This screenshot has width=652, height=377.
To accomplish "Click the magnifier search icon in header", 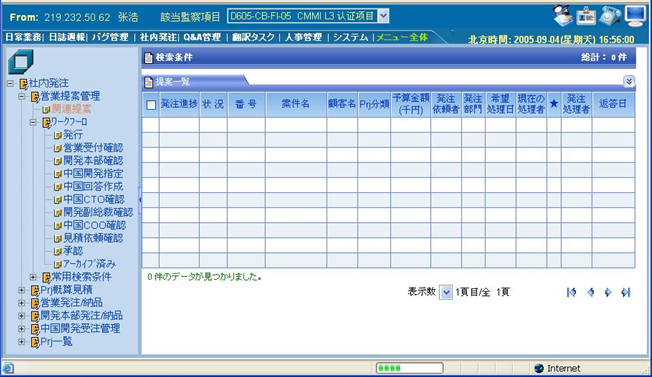I will tap(563, 15).
